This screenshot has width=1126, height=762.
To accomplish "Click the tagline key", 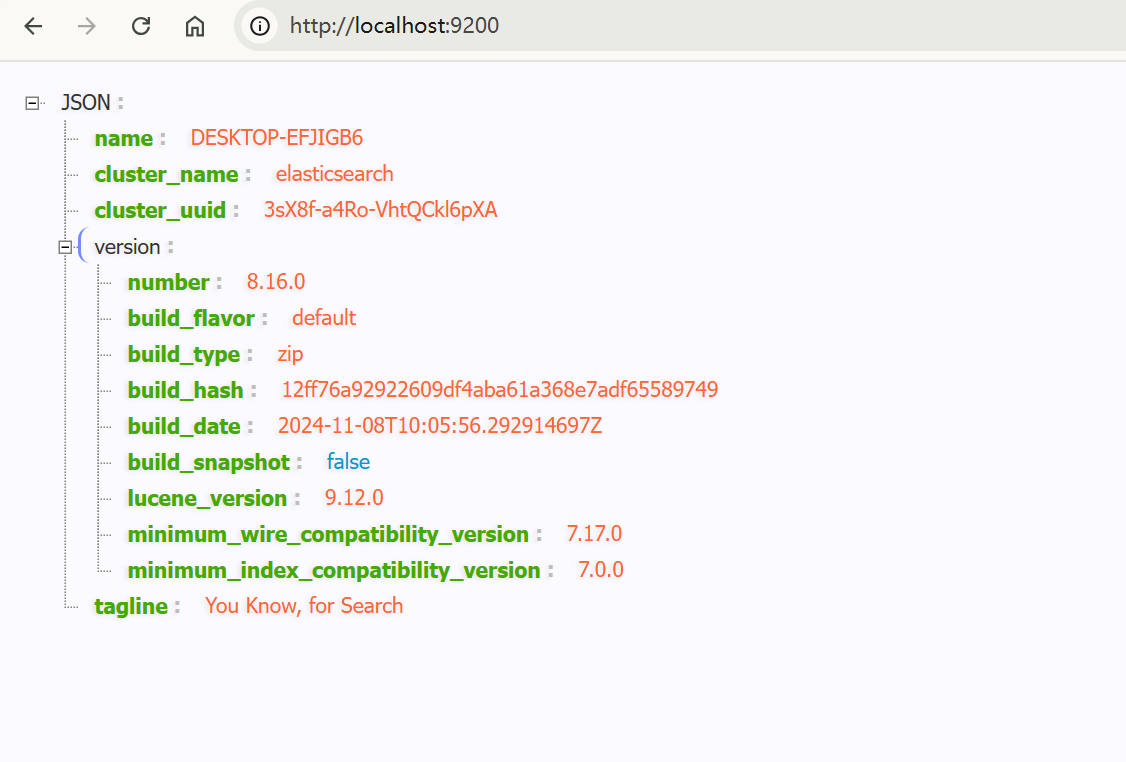I will pos(131,606).
